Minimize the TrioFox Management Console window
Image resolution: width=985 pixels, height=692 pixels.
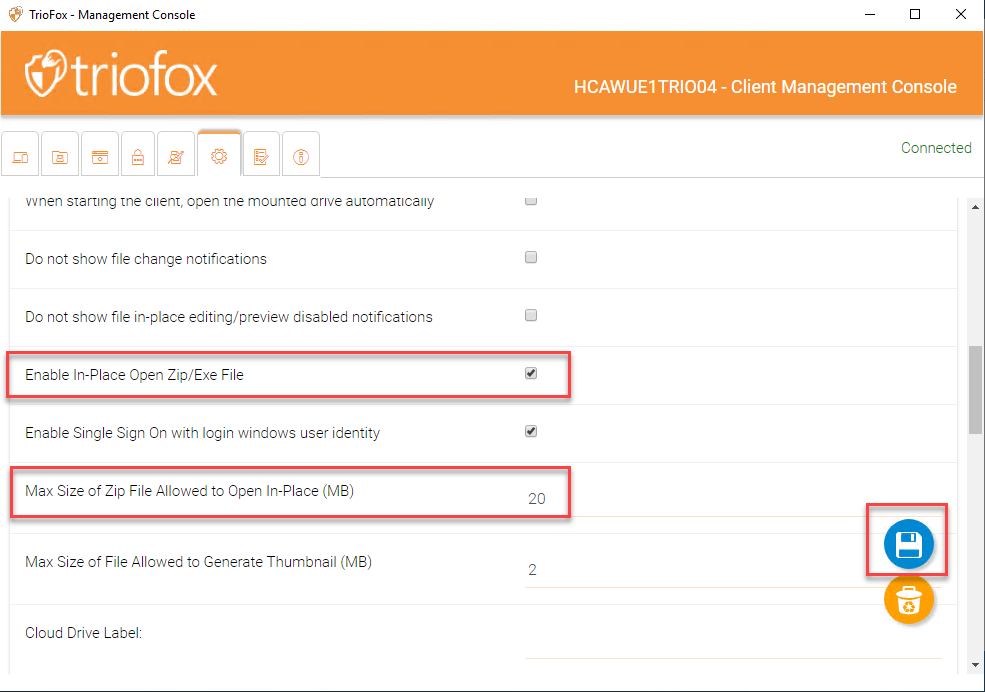[870, 14]
